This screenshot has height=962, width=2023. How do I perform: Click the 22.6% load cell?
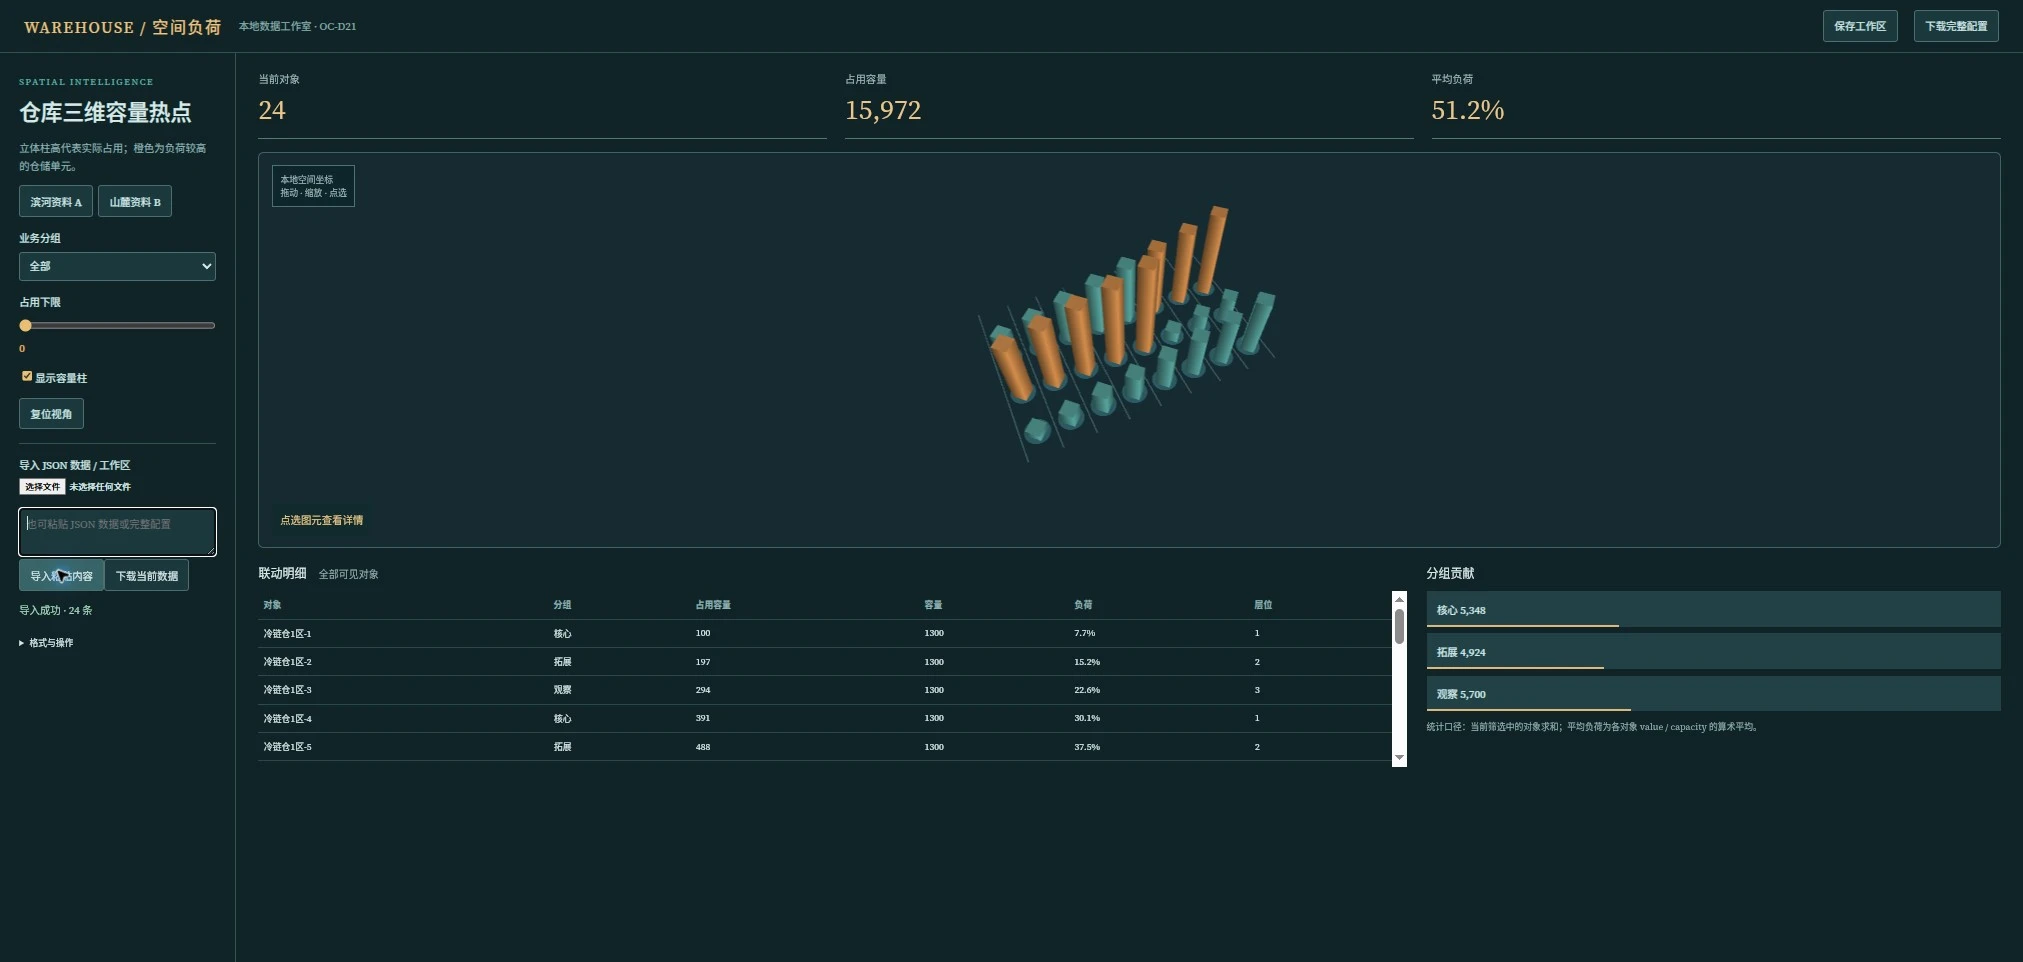click(x=1087, y=690)
